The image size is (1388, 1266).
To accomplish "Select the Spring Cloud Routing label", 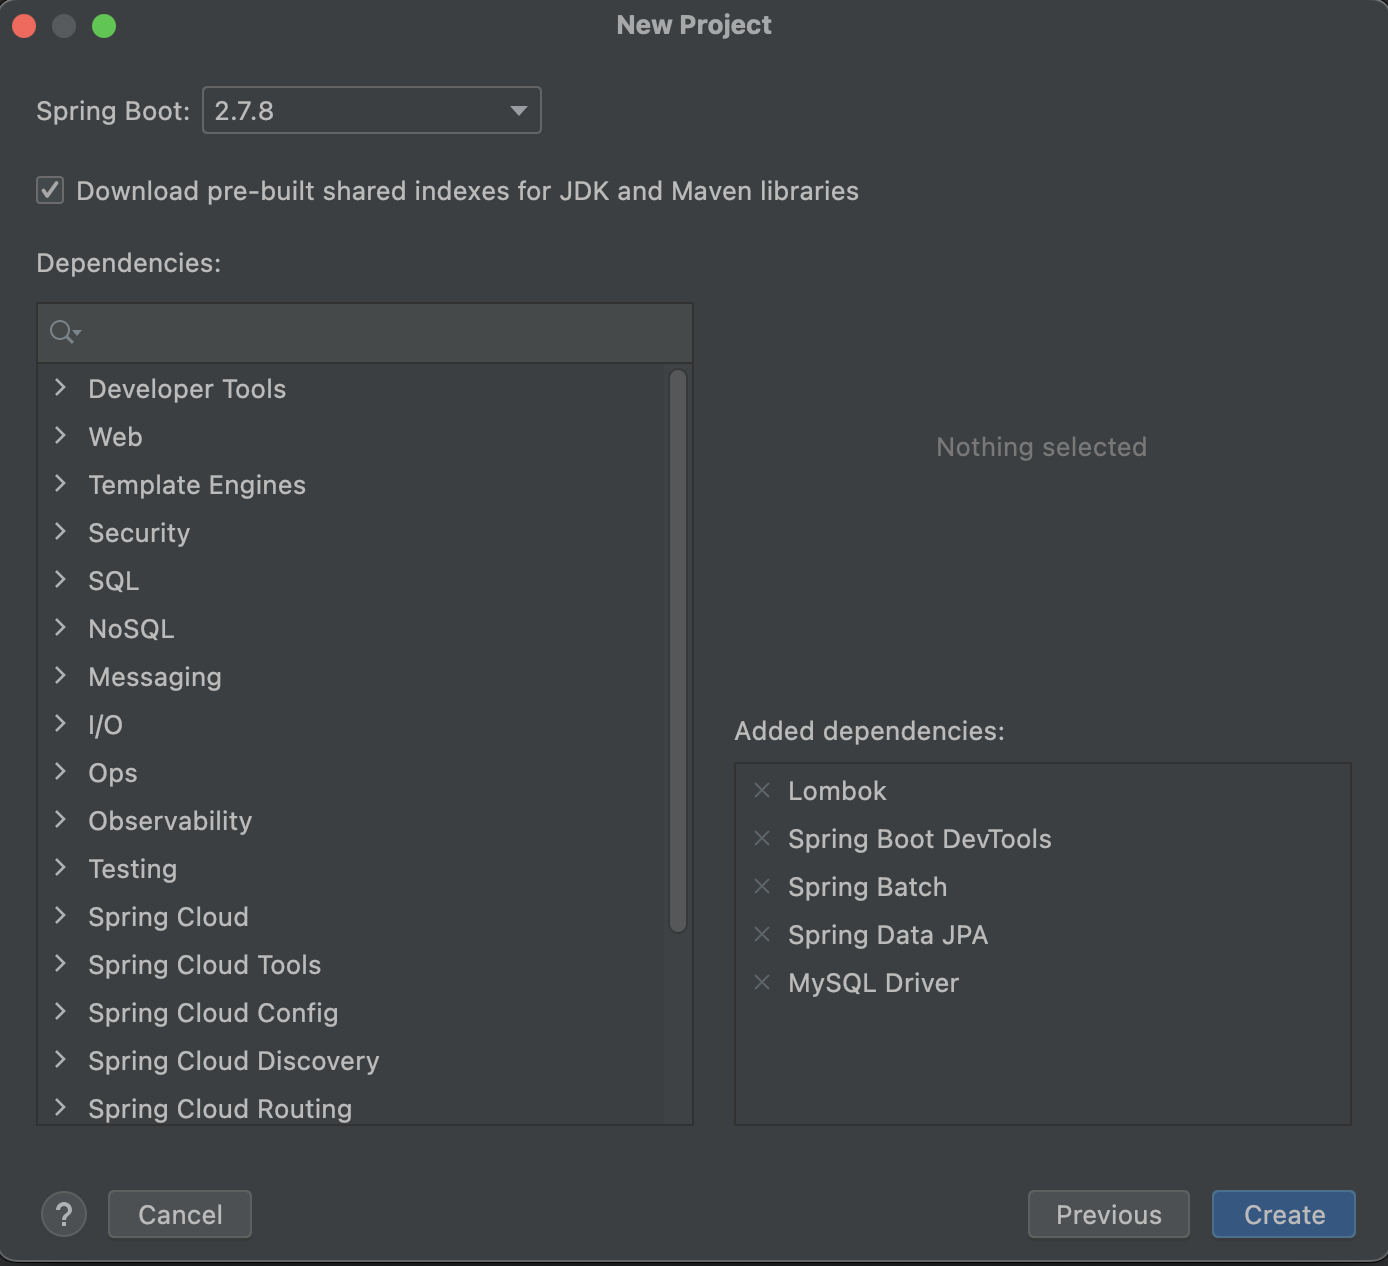I will coord(220,1109).
